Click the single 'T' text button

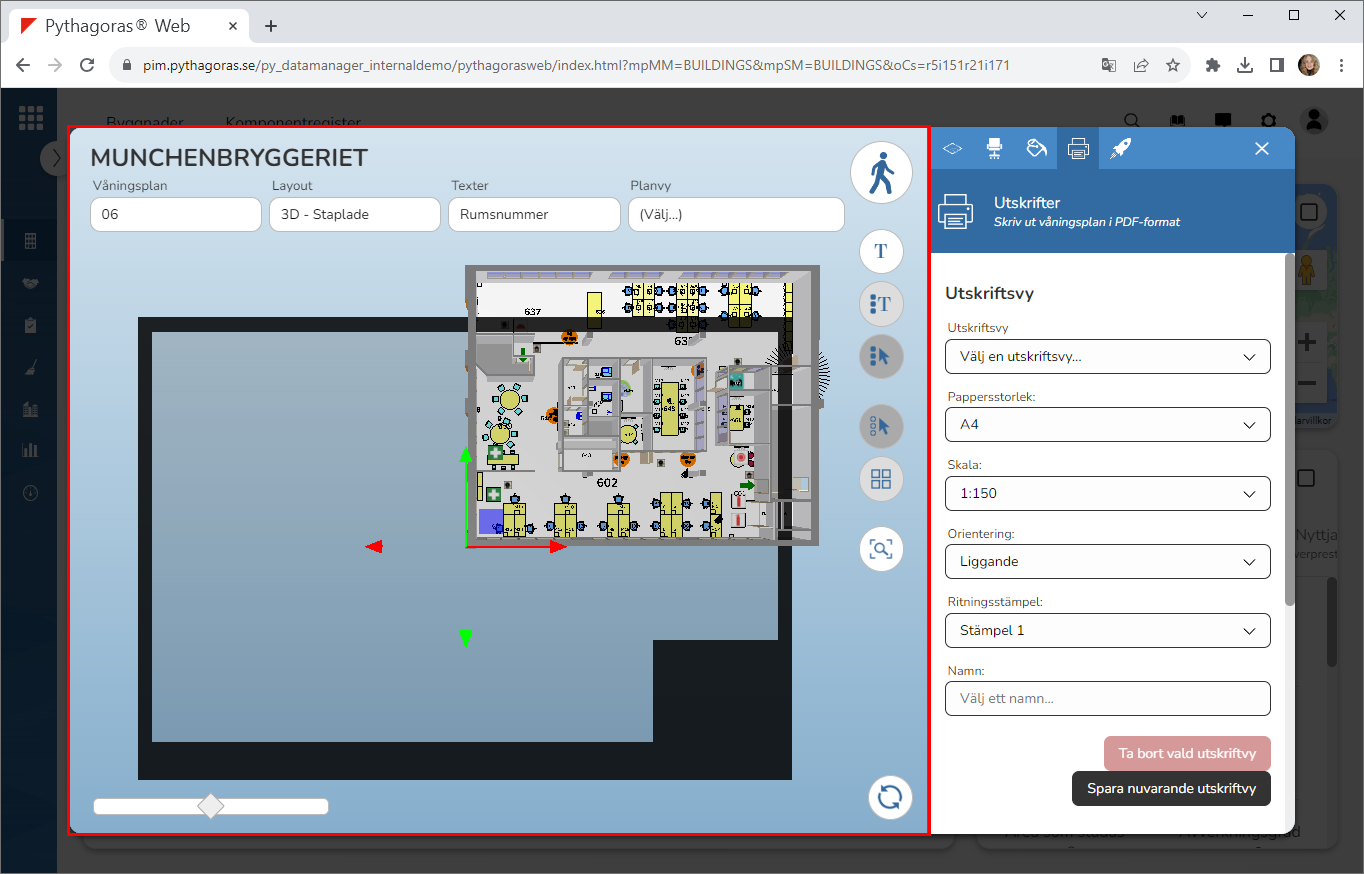point(881,251)
